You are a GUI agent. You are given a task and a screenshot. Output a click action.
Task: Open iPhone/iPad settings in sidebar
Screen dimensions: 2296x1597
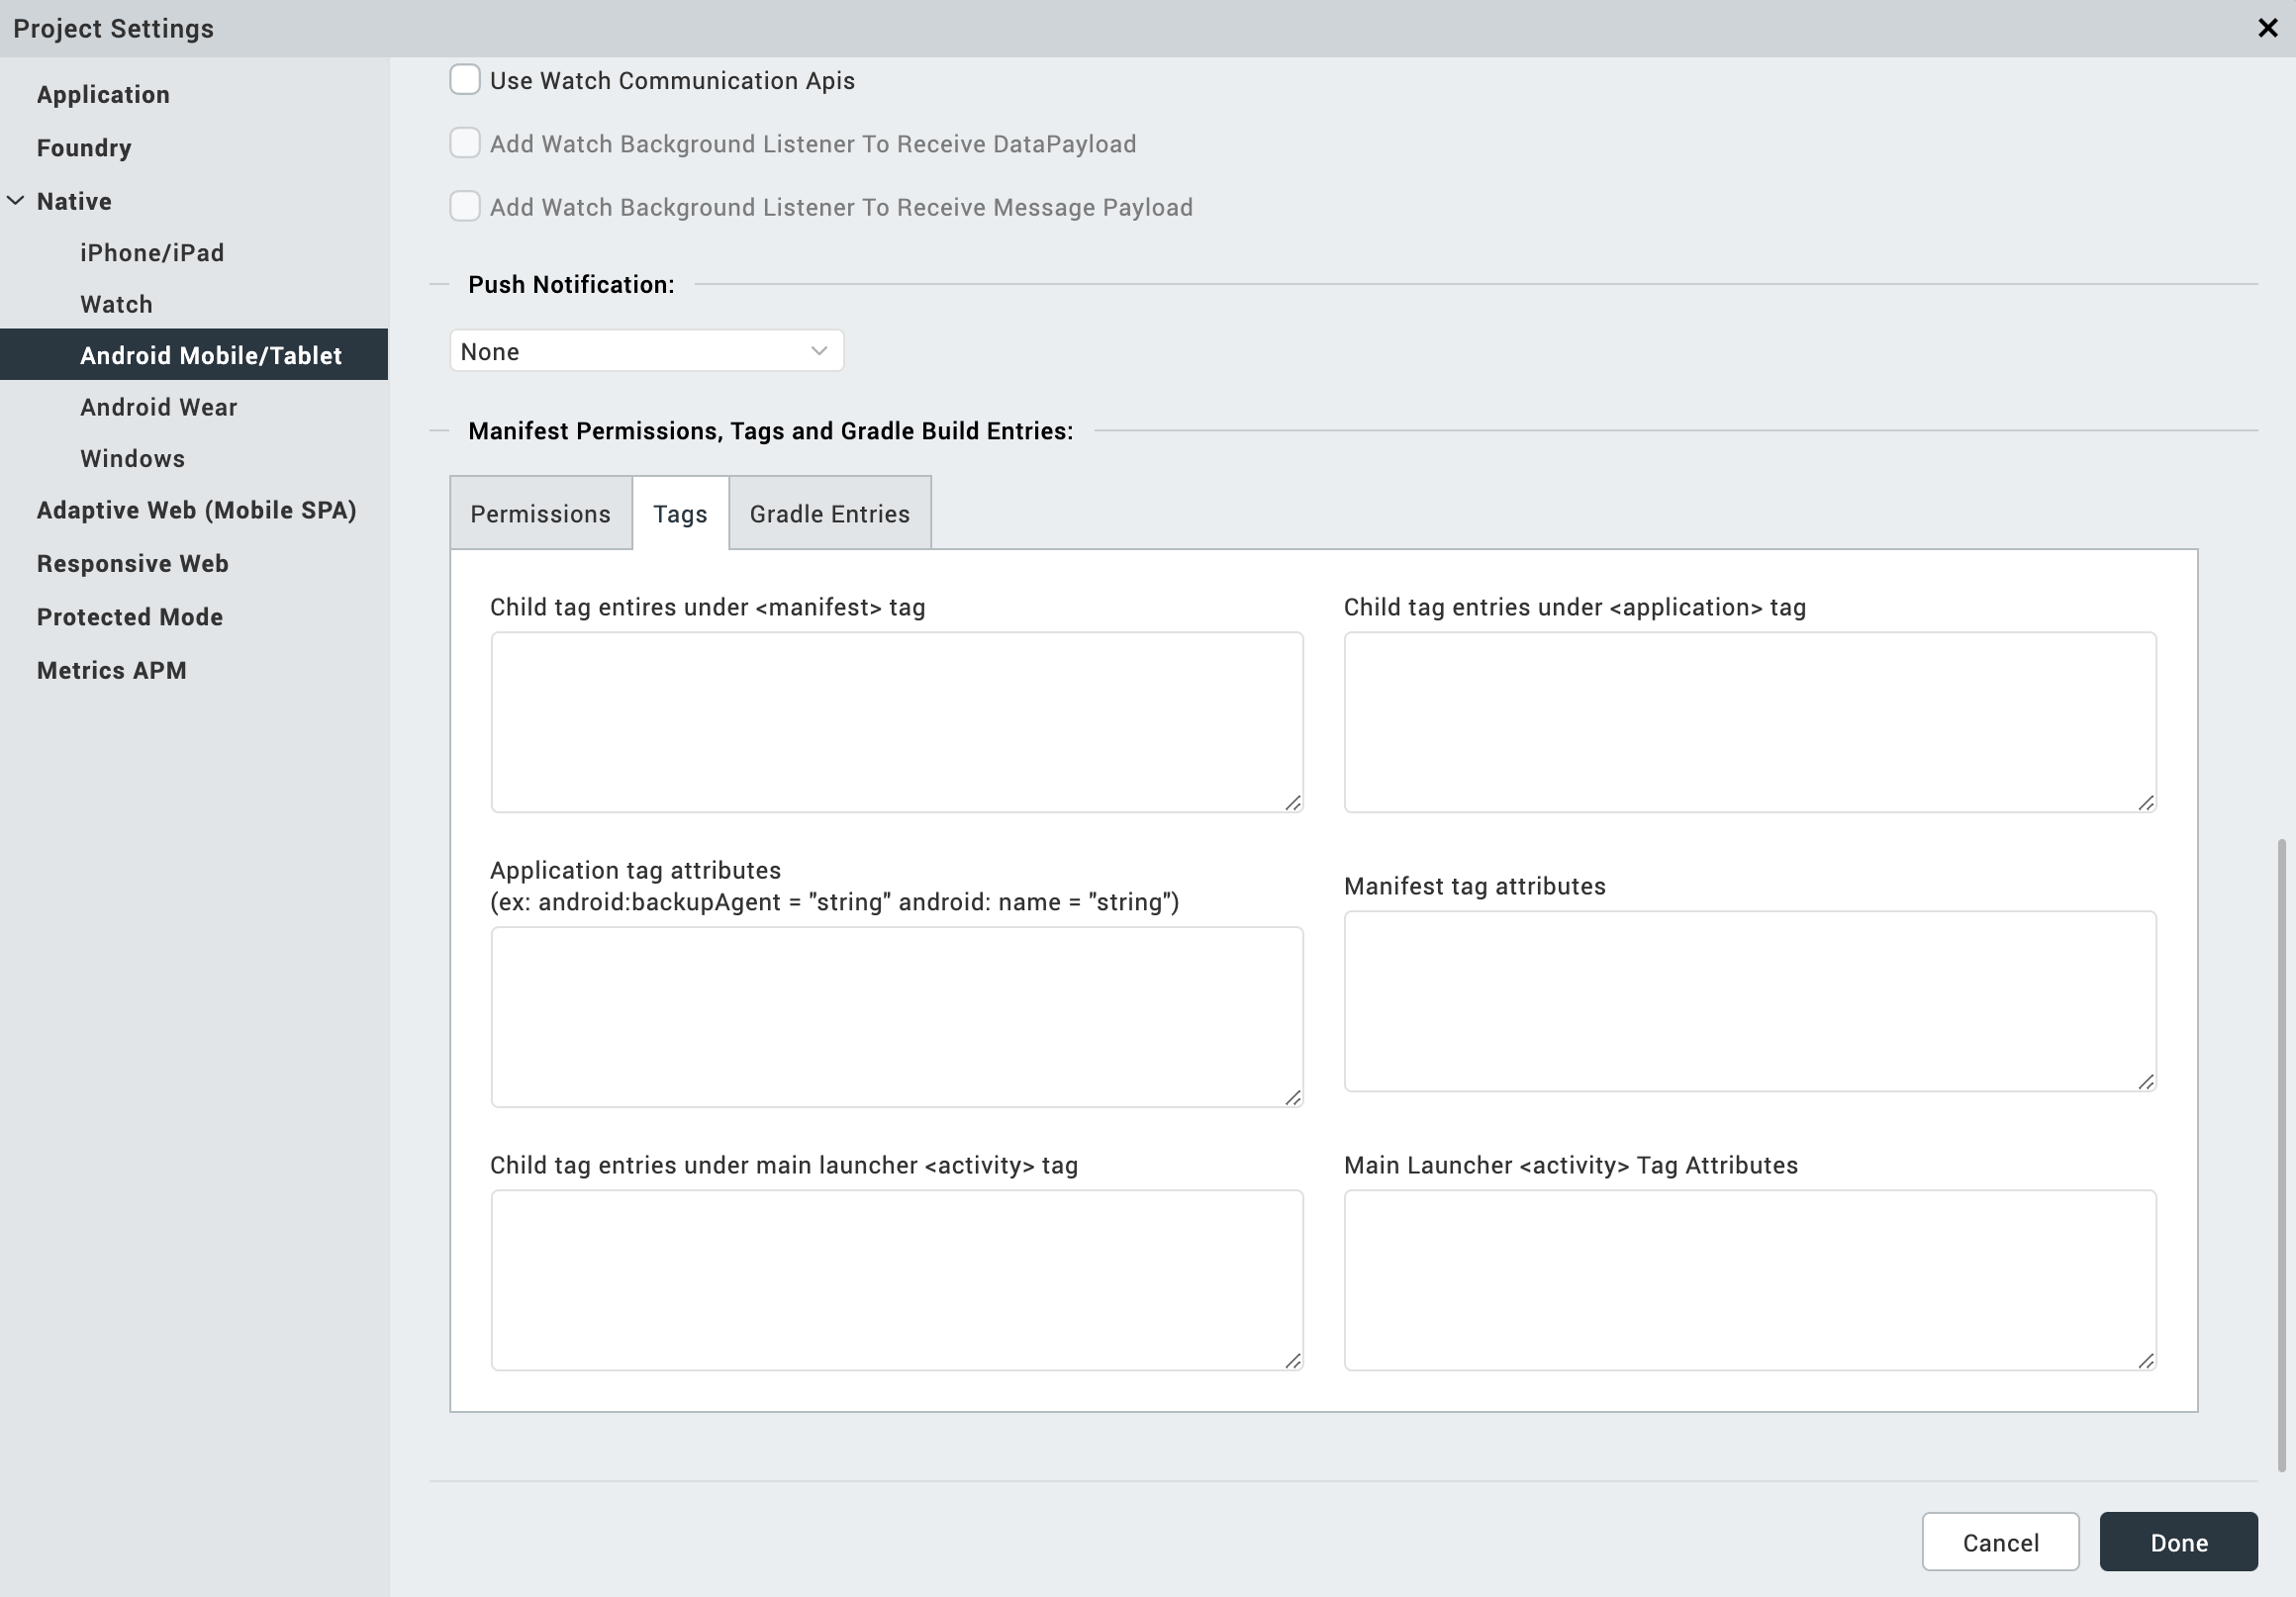pyautogui.click(x=152, y=253)
